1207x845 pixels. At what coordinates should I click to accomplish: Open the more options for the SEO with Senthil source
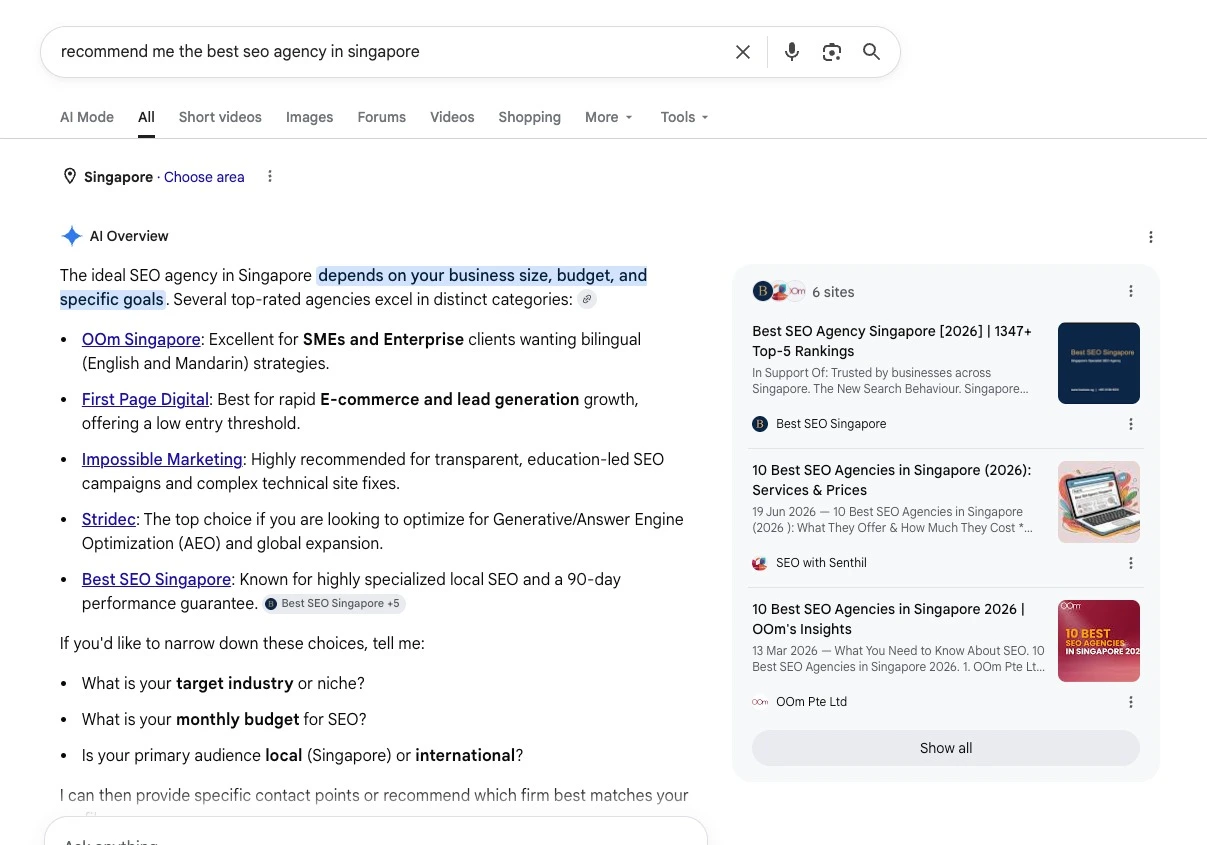[1131, 563]
